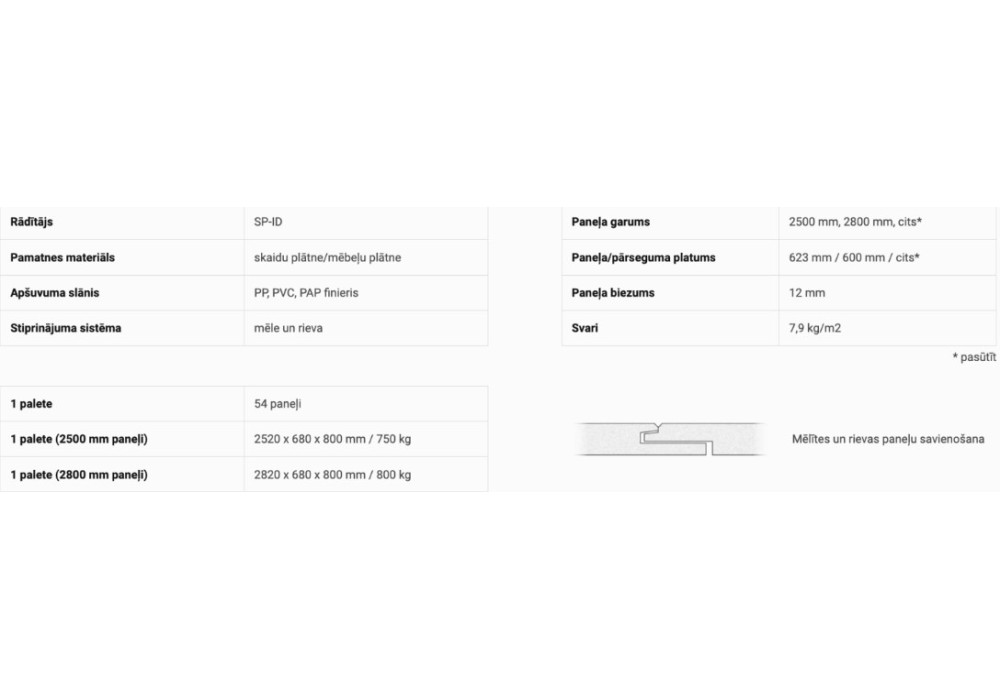Screen dimensions: 1000x700
Task: Click the "Paneļa garums" label
Action: 611,222
